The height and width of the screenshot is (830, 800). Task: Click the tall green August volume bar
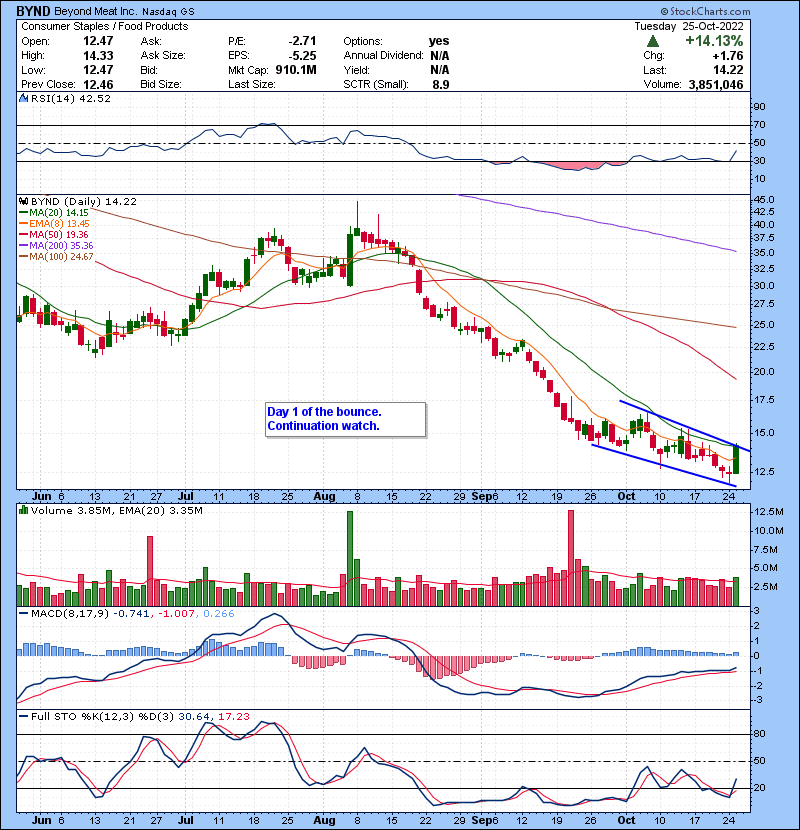349,558
